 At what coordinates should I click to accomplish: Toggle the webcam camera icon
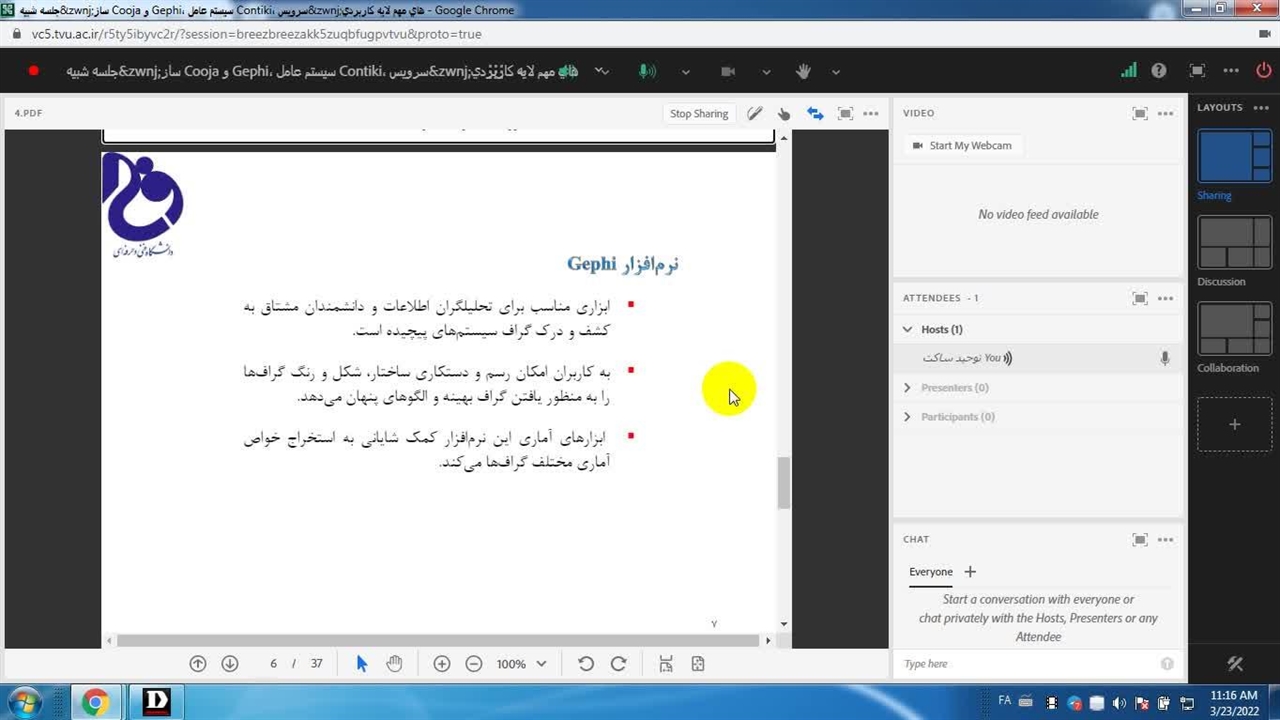pos(728,71)
